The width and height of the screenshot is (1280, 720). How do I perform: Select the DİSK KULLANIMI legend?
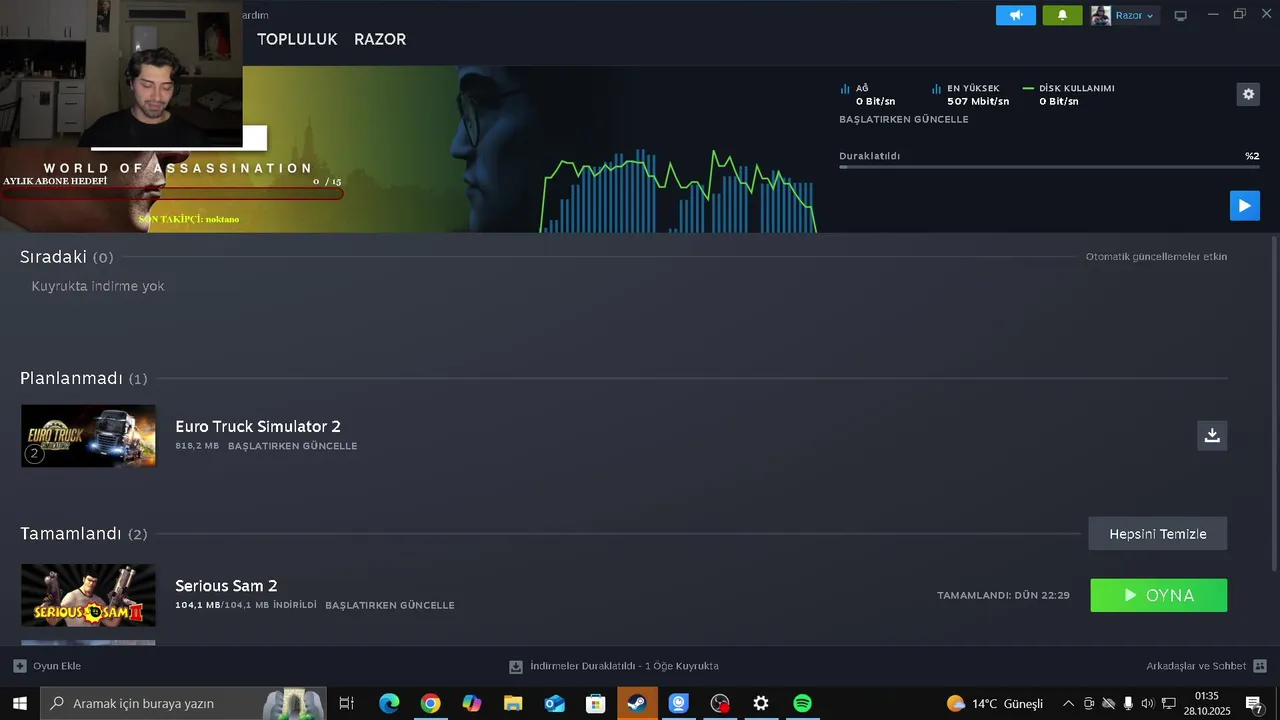(x=1068, y=95)
